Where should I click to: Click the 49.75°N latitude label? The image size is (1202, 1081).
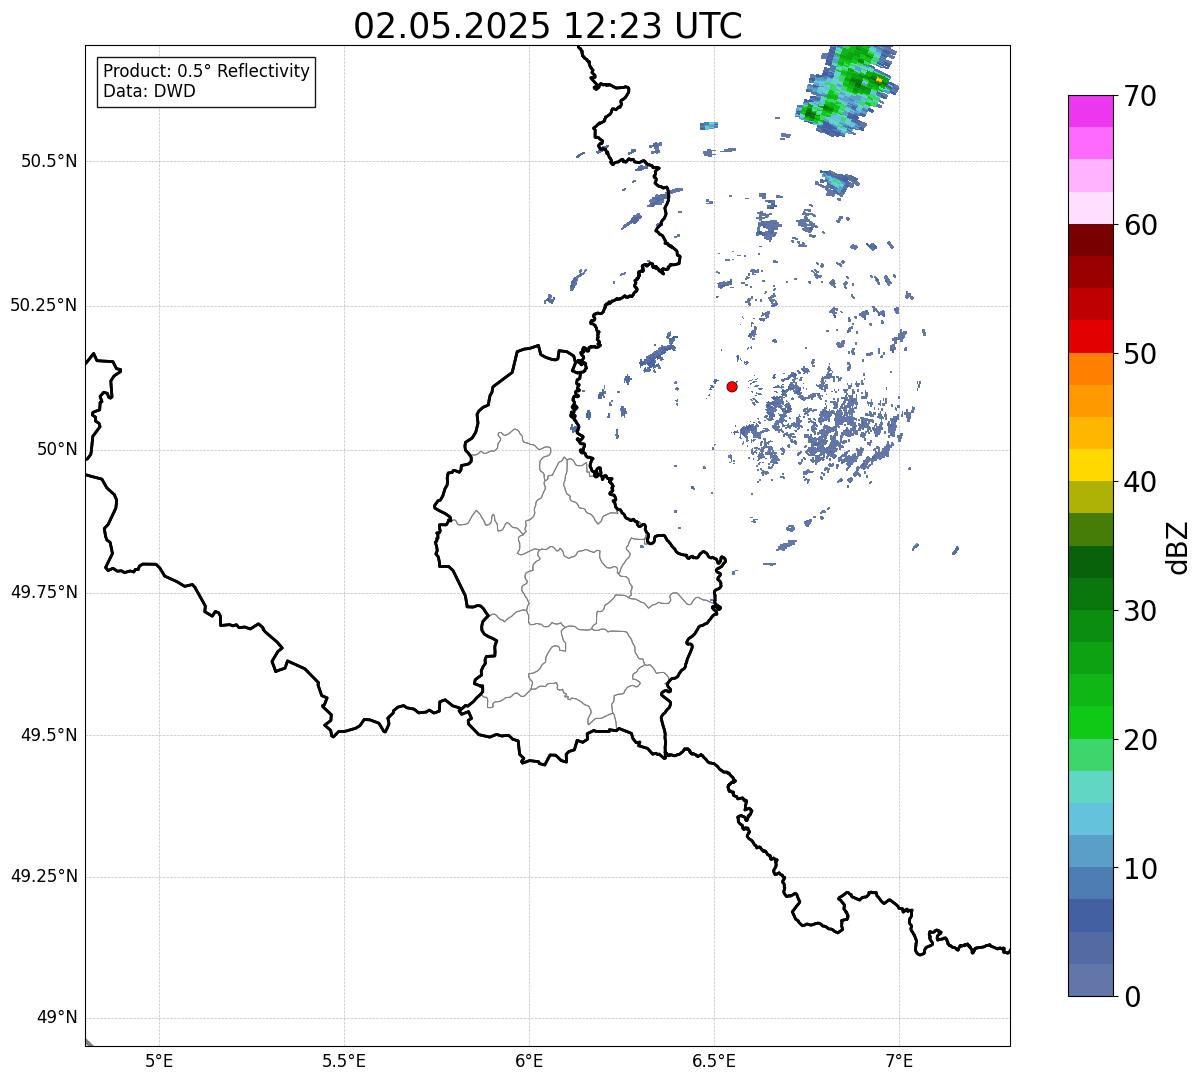point(43,592)
